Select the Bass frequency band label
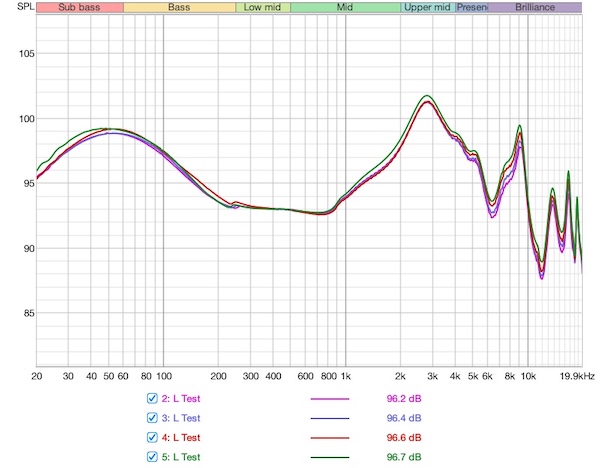The image size is (600, 468). coord(179,7)
